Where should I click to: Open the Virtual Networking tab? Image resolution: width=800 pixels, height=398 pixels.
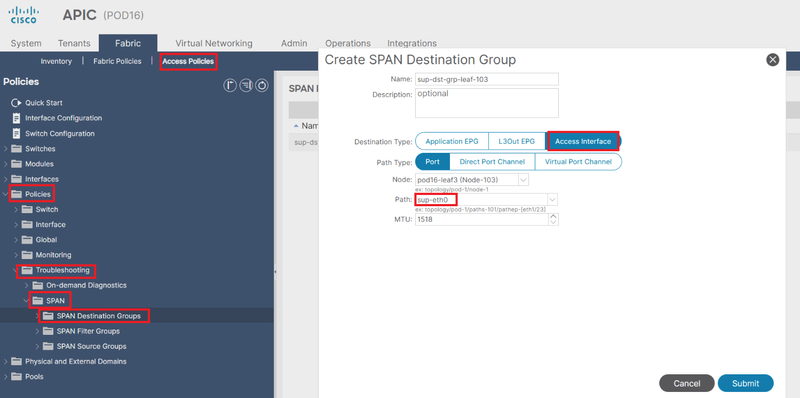[x=214, y=43]
